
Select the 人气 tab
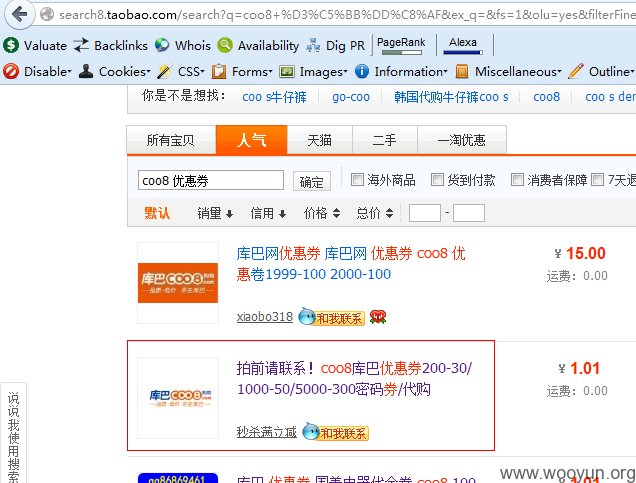[x=251, y=140]
